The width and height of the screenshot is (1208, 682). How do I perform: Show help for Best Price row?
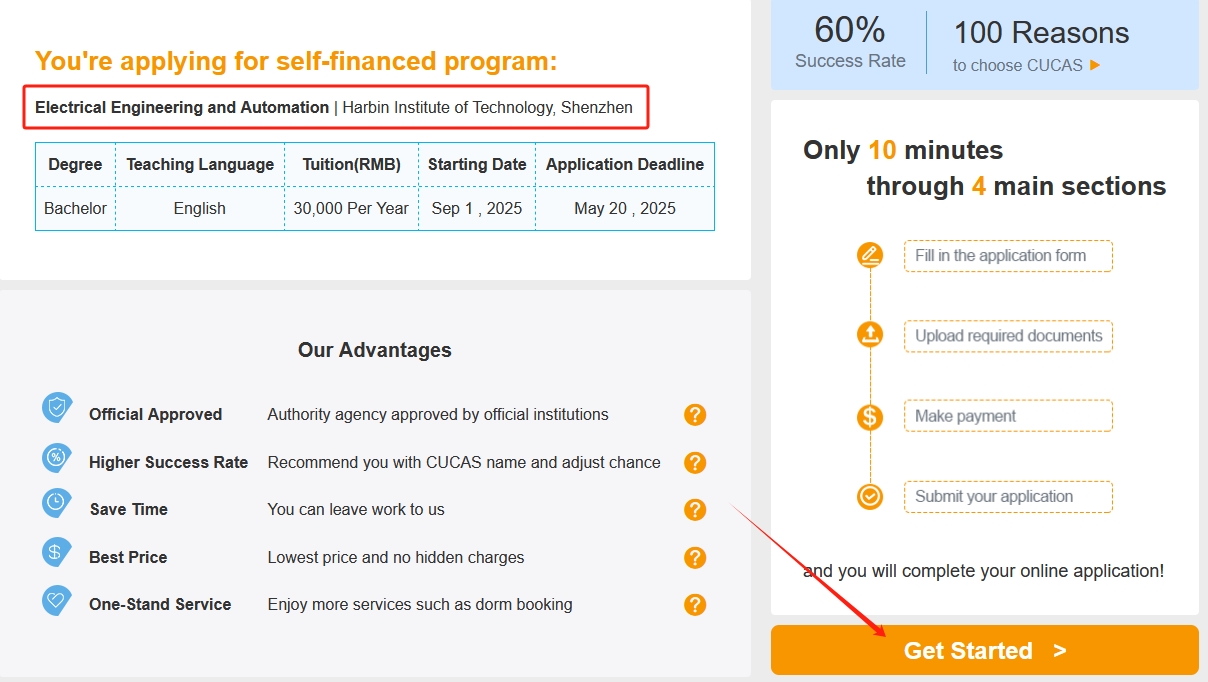695,557
